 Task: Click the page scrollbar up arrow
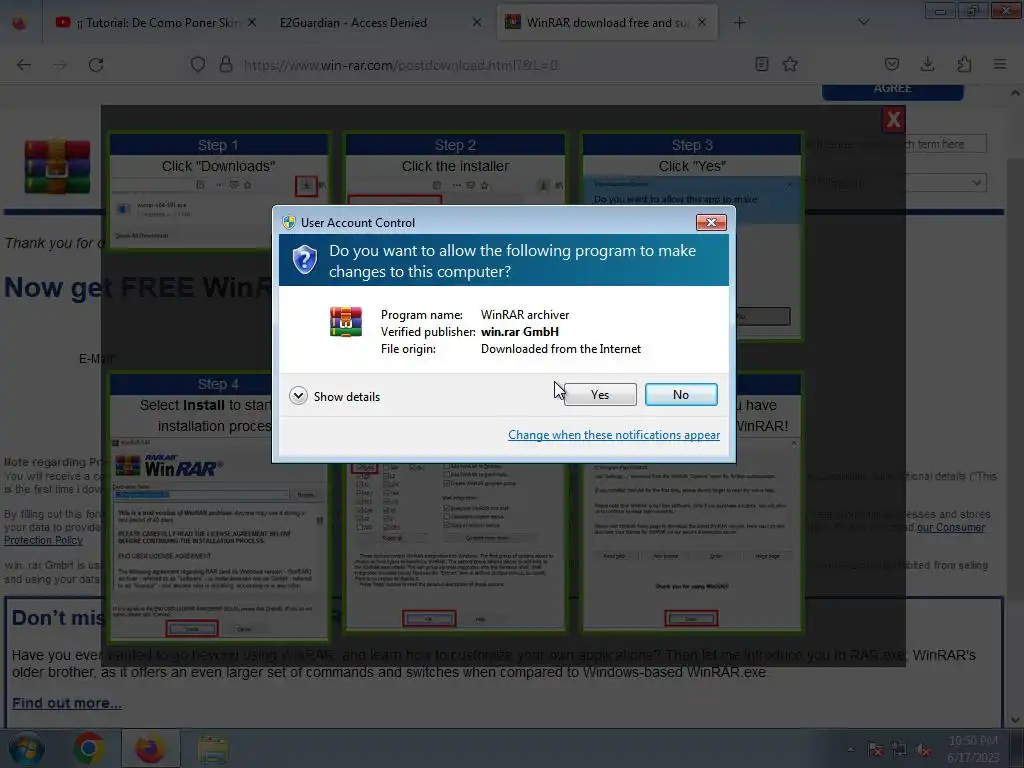click(x=1016, y=93)
